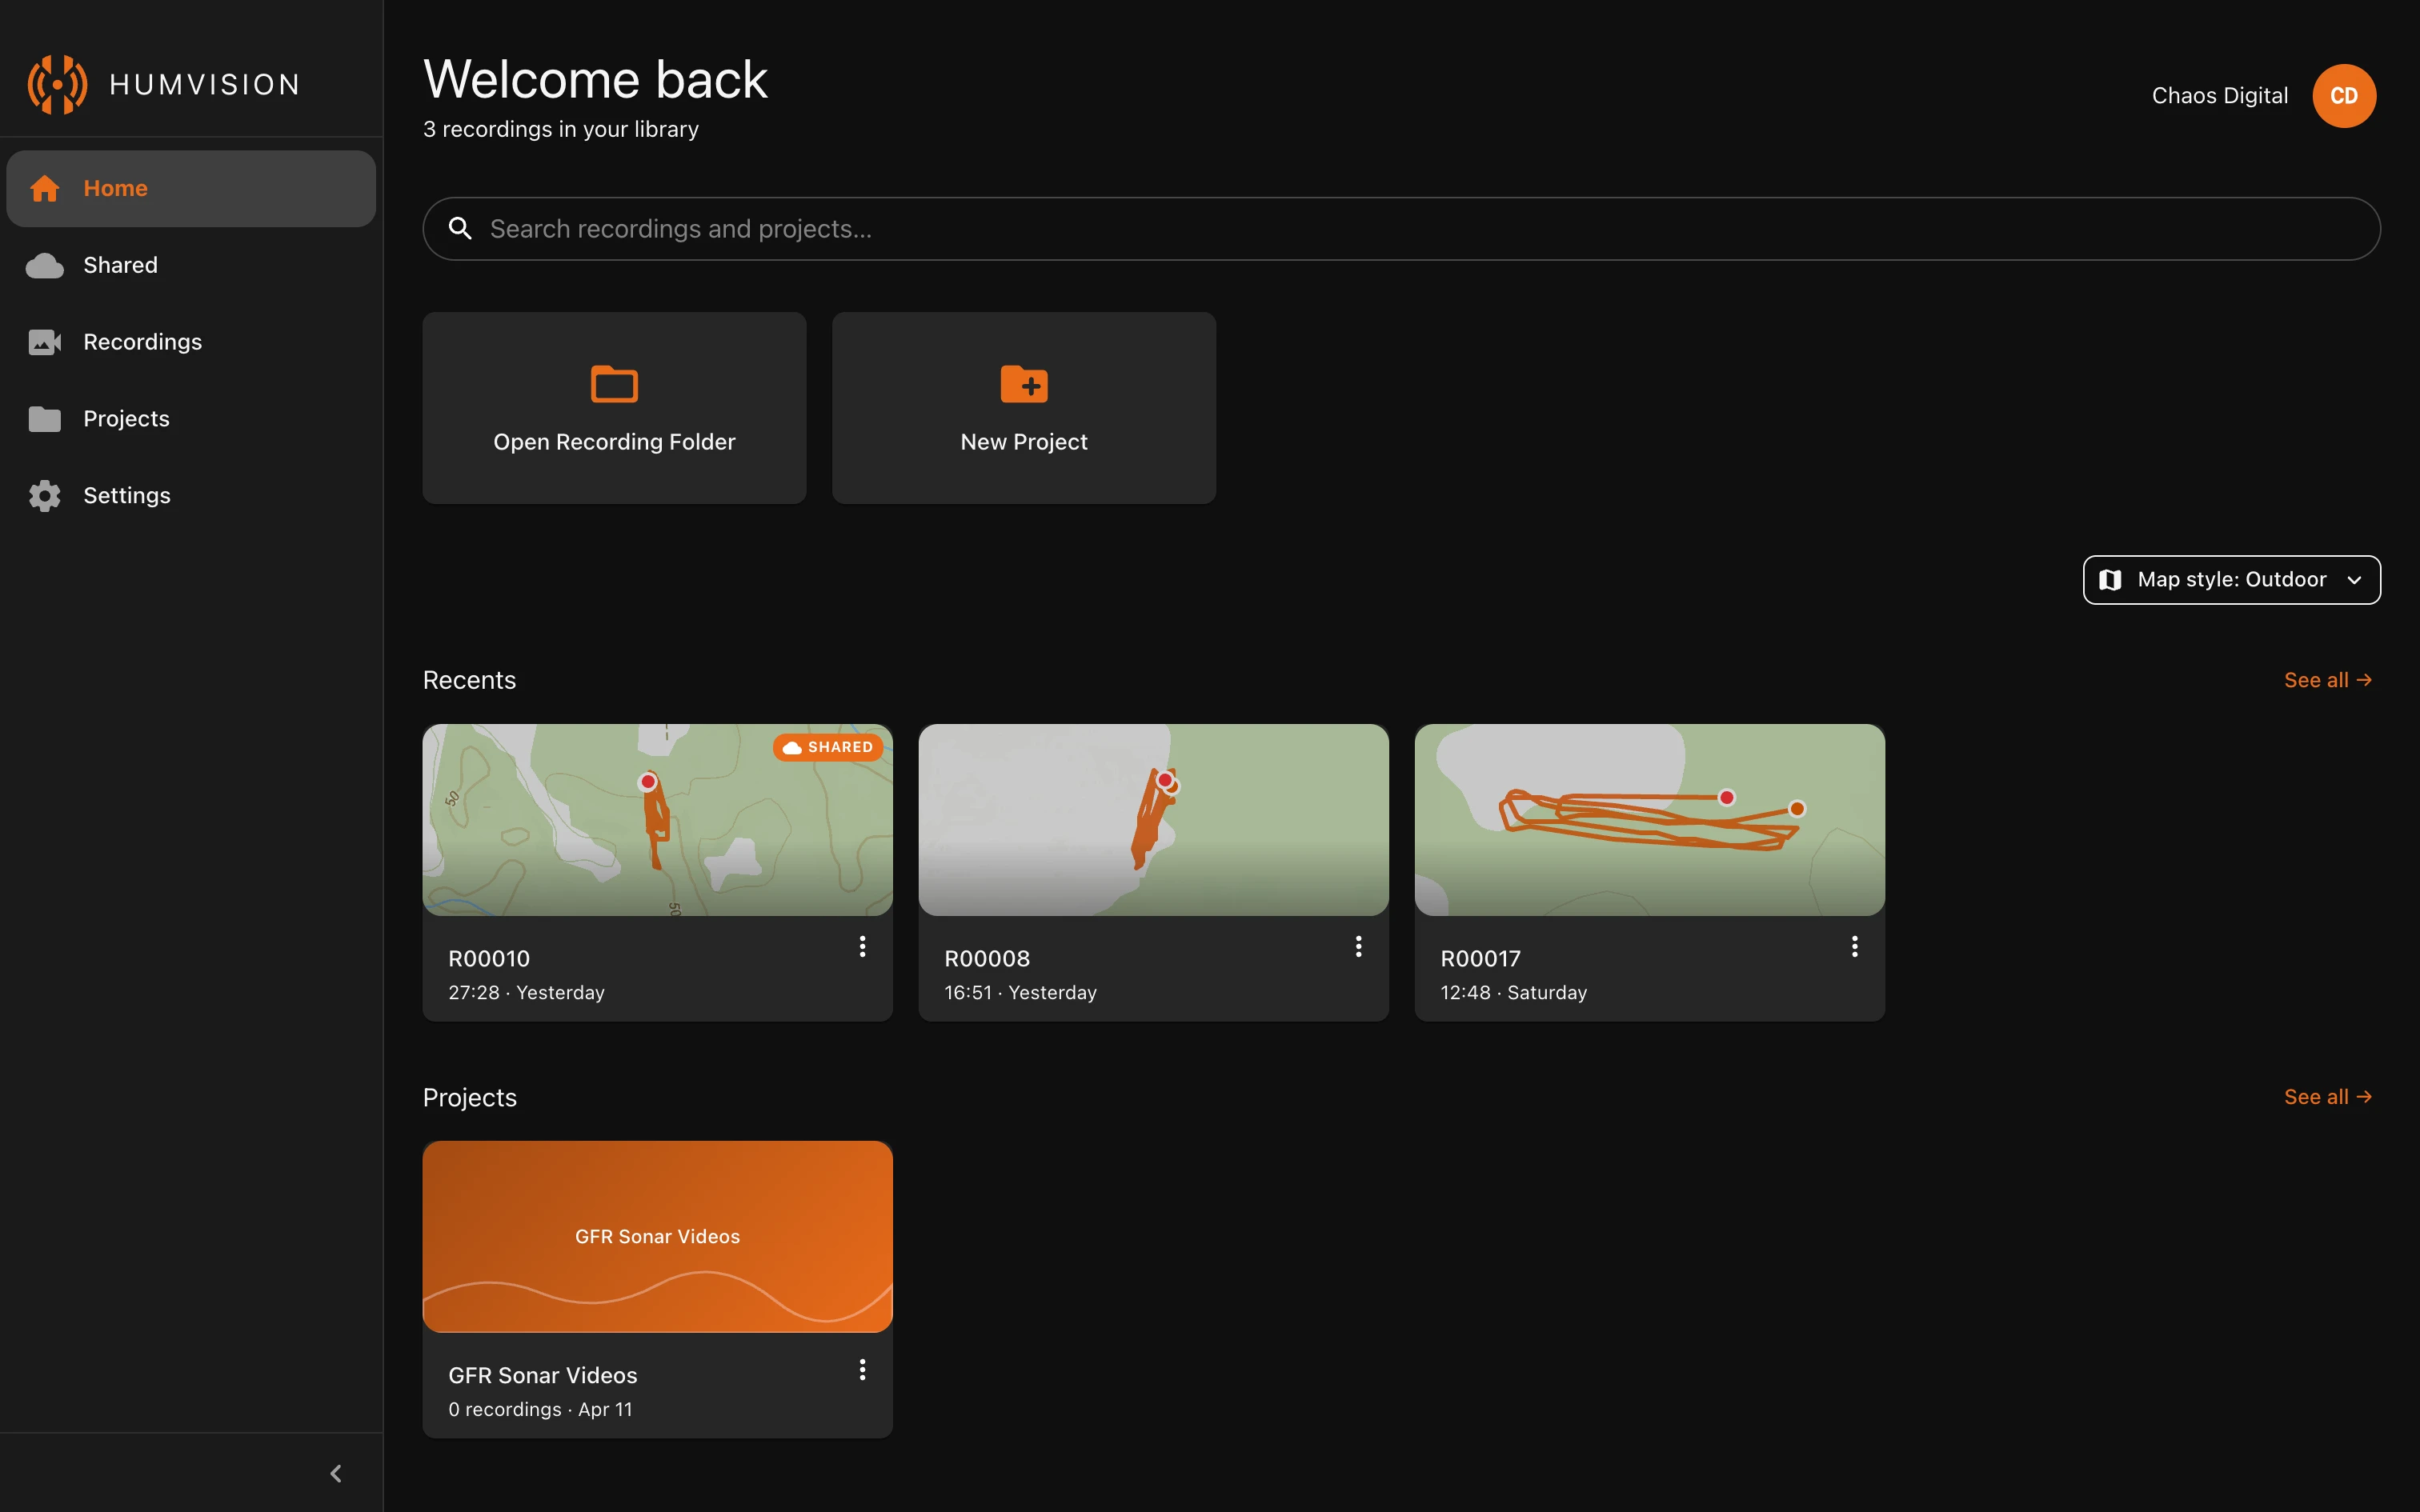
Task: Go to Home in the sidebar
Action: (191, 188)
